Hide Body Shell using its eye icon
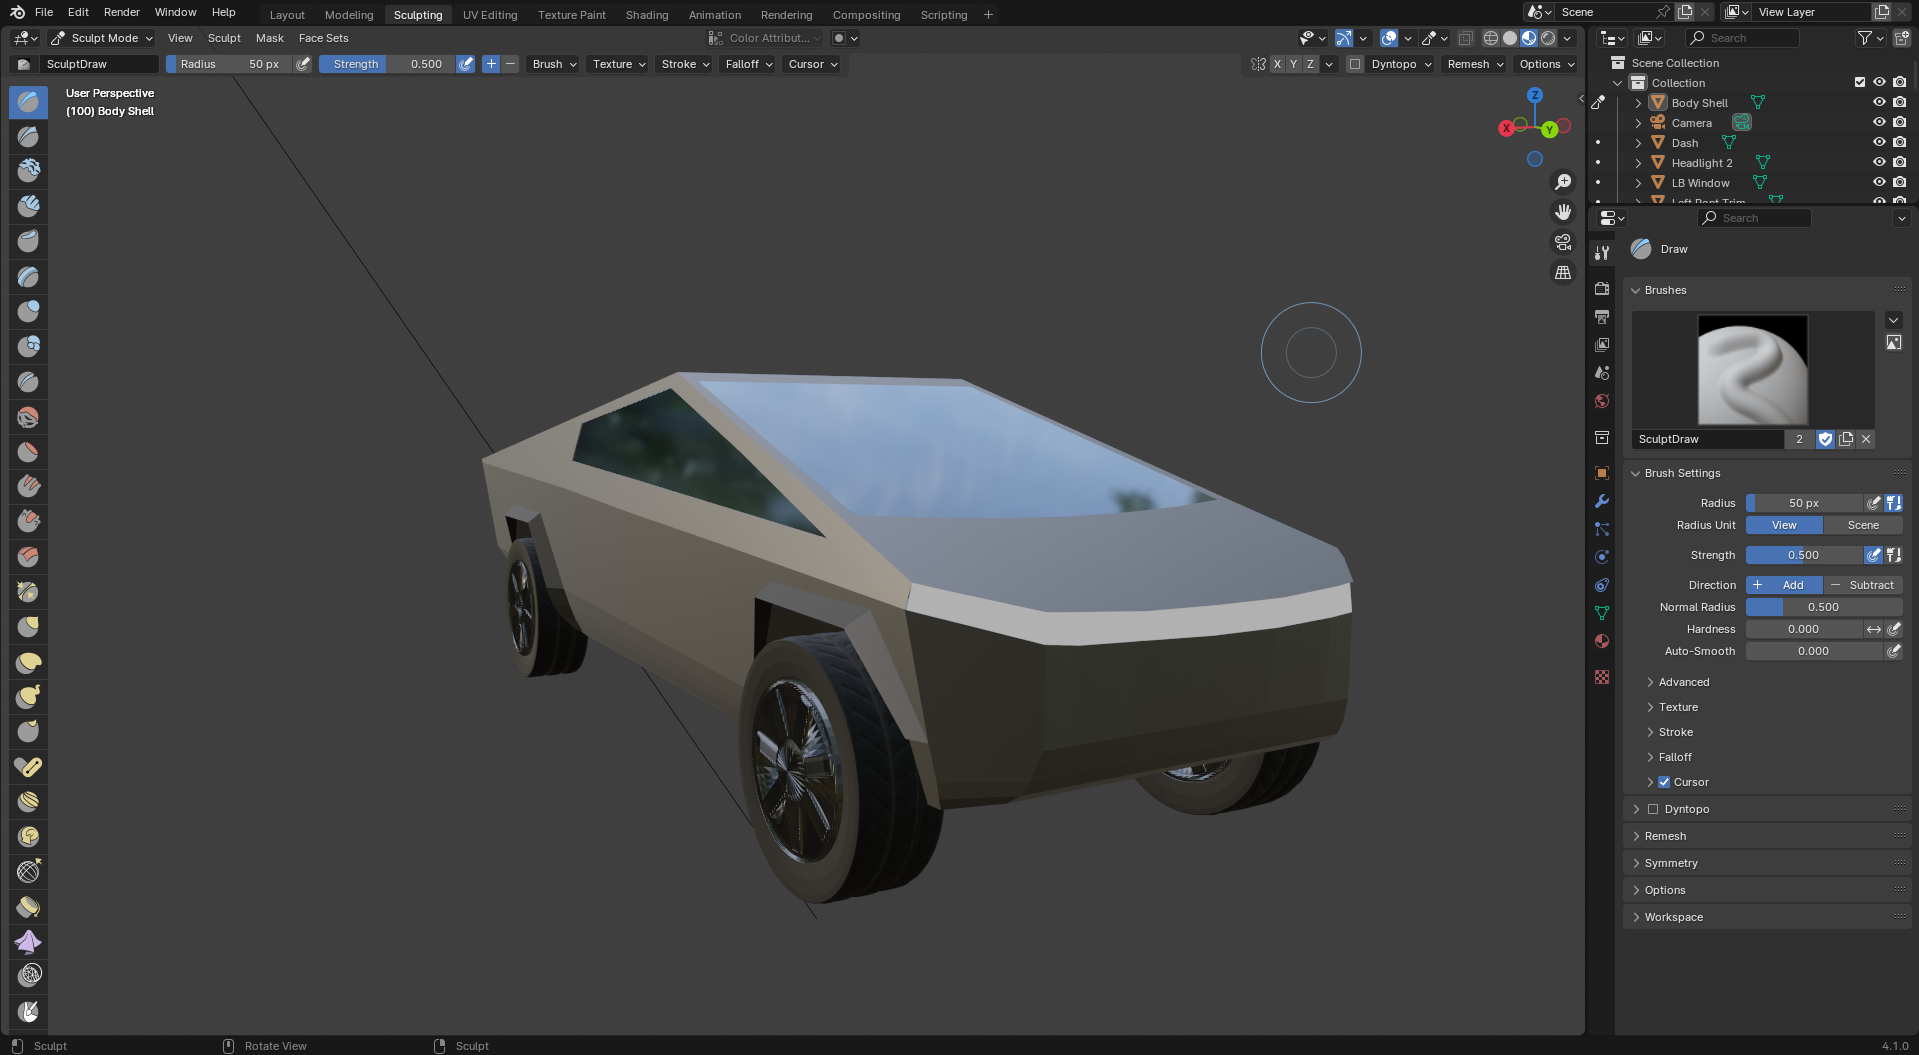The width and height of the screenshot is (1919, 1055). pos(1879,103)
